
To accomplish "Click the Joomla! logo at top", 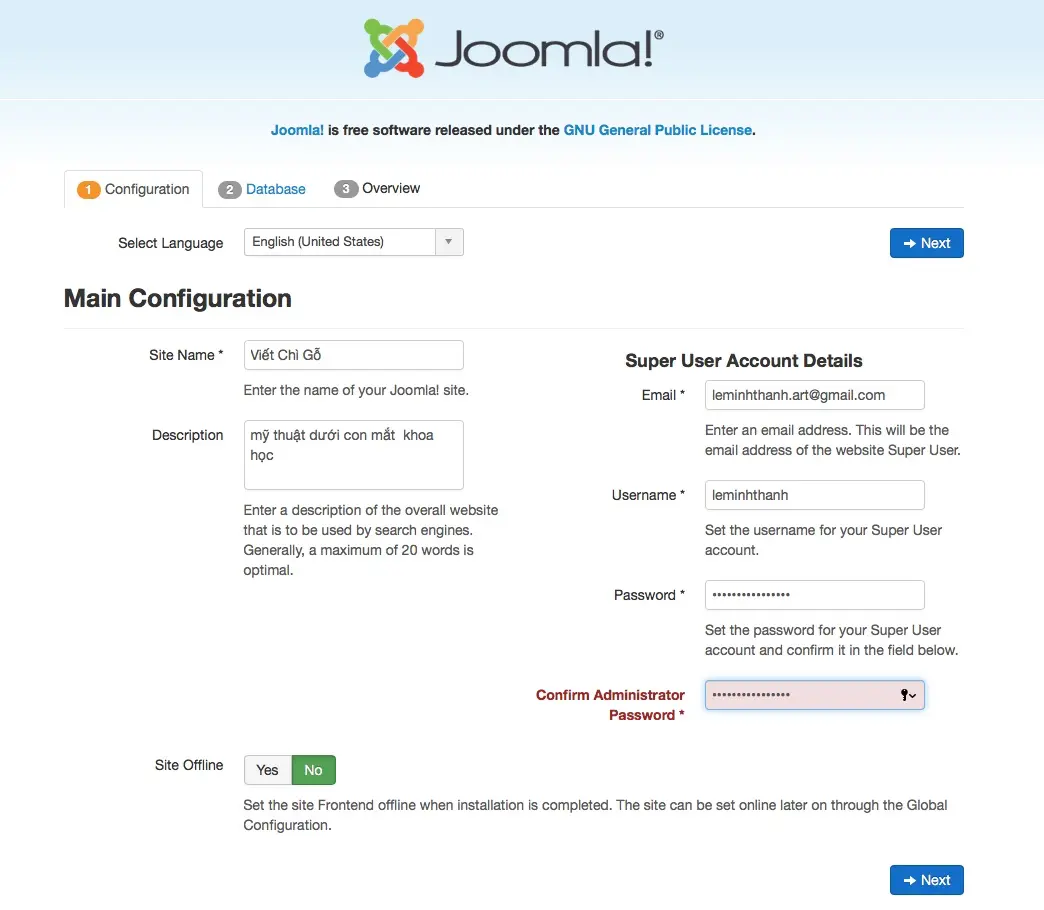I will [x=513, y=48].
